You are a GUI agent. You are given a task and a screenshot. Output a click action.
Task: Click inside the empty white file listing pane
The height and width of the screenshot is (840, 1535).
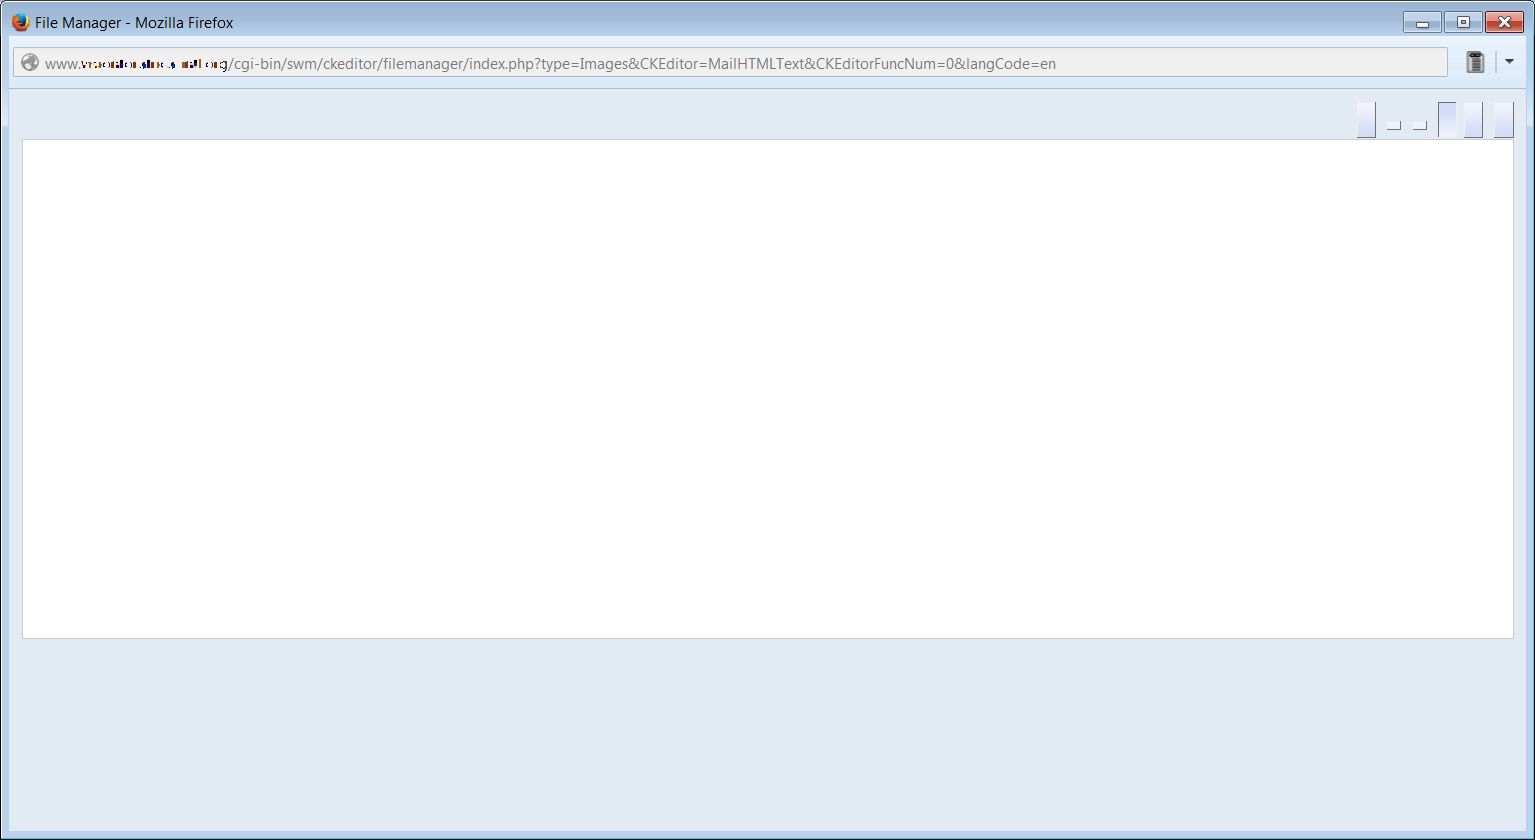(x=767, y=388)
